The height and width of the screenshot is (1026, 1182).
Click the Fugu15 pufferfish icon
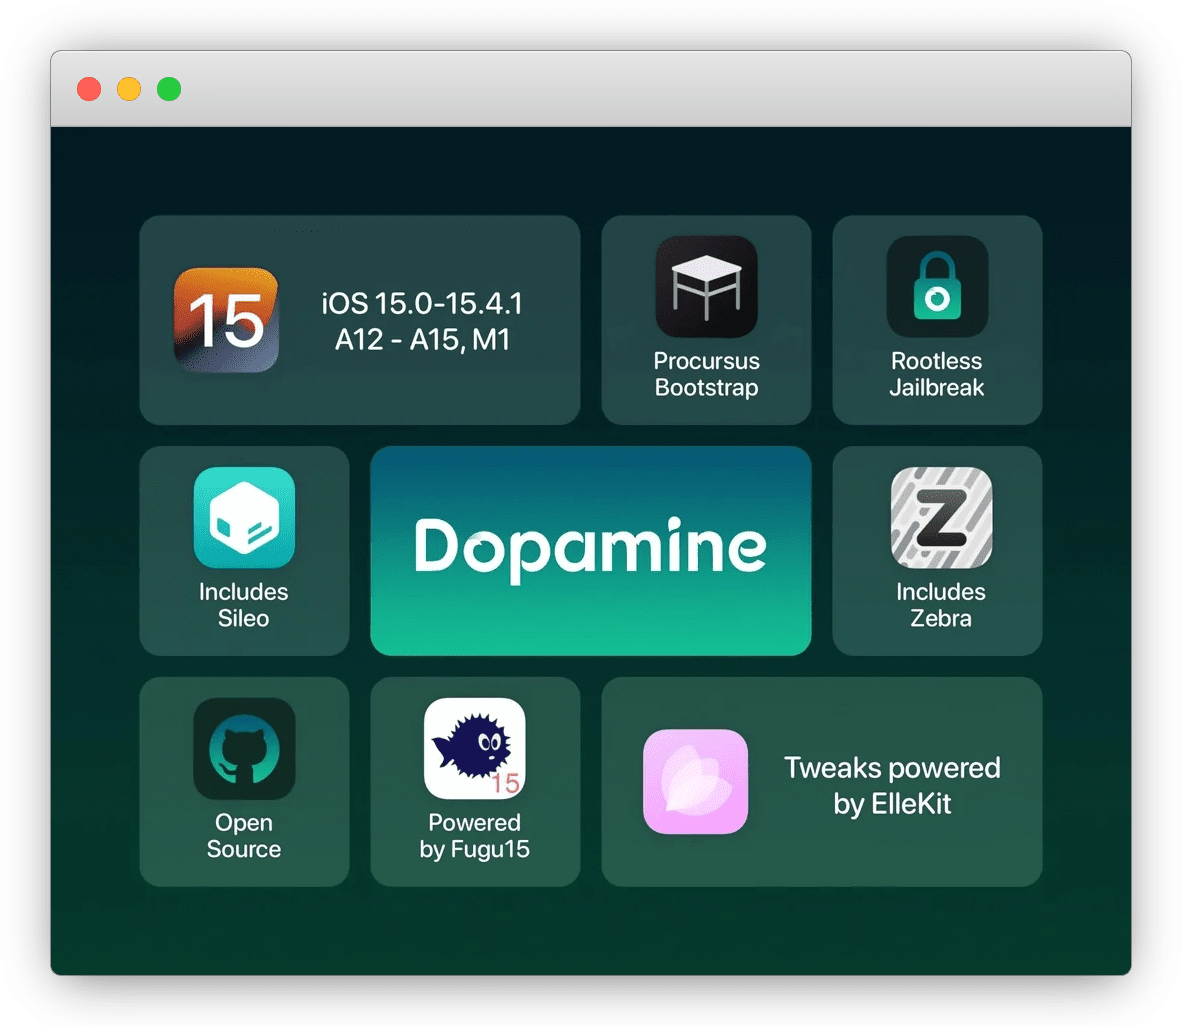[475, 749]
